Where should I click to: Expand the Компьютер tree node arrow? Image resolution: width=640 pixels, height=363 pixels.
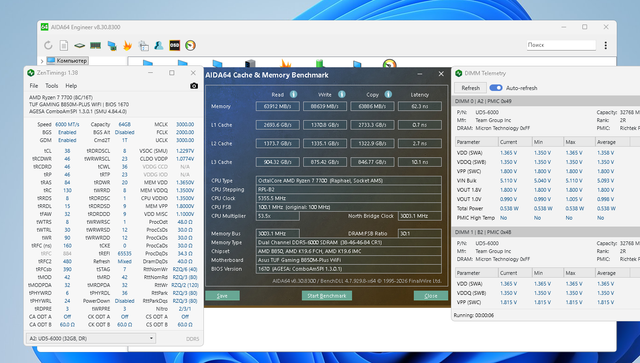point(42,61)
